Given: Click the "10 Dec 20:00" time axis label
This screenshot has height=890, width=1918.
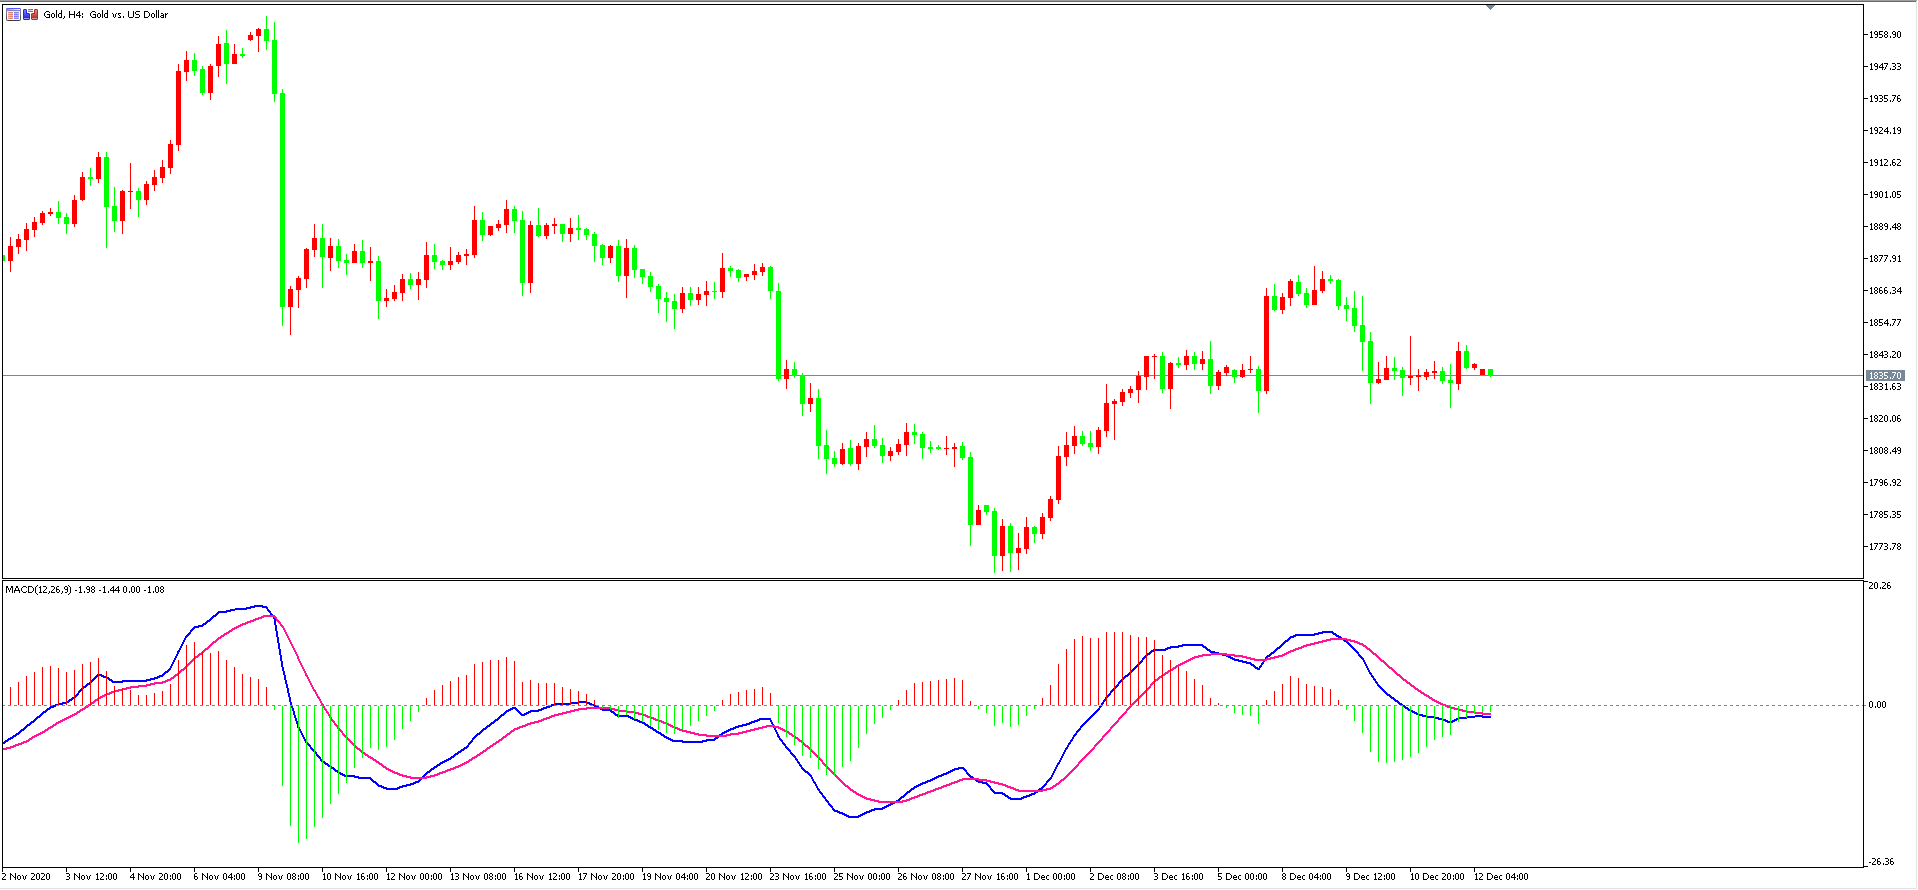Looking at the screenshot, I should pyautogui.click(x=1438, y=877).
